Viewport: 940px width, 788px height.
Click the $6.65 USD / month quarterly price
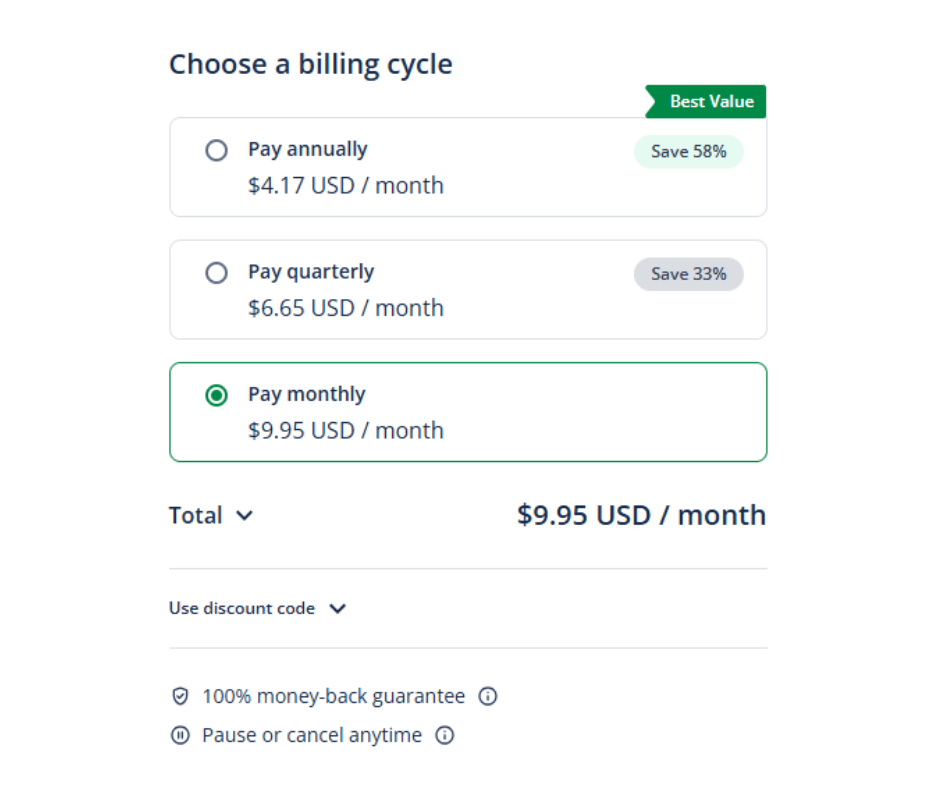click(346, 308)
